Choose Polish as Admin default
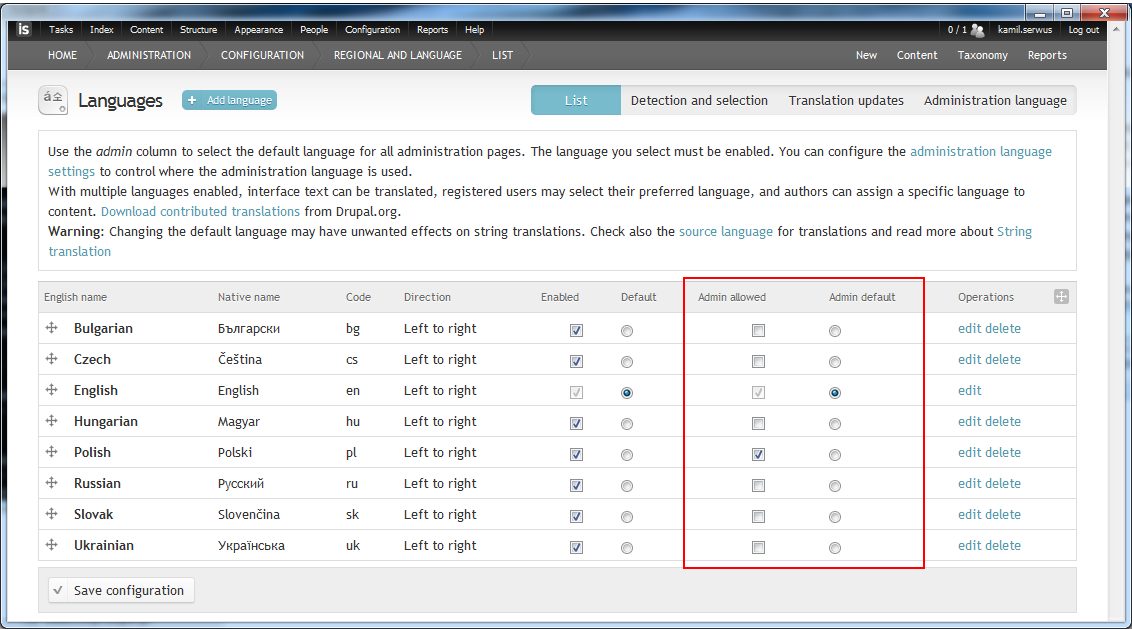This screenshot has width=1132, height=630. click(835, 455)
